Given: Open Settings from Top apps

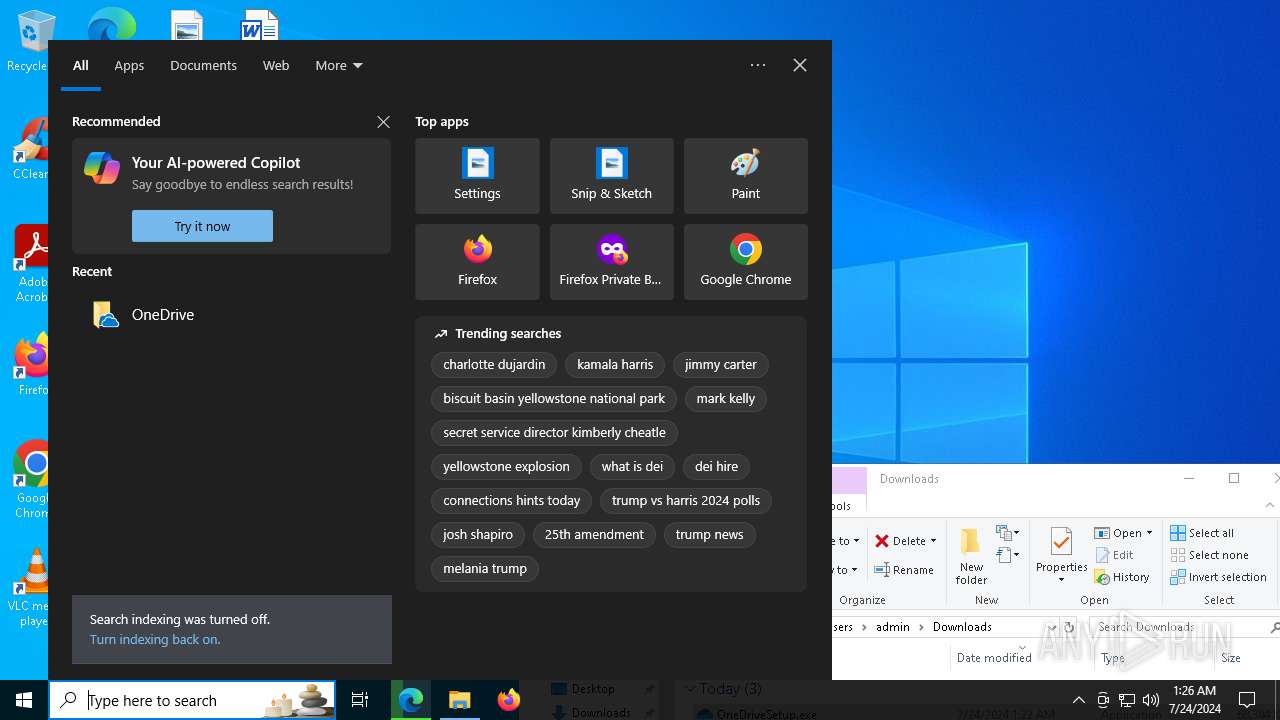Looking at the screenshot, I should (477, 176).
